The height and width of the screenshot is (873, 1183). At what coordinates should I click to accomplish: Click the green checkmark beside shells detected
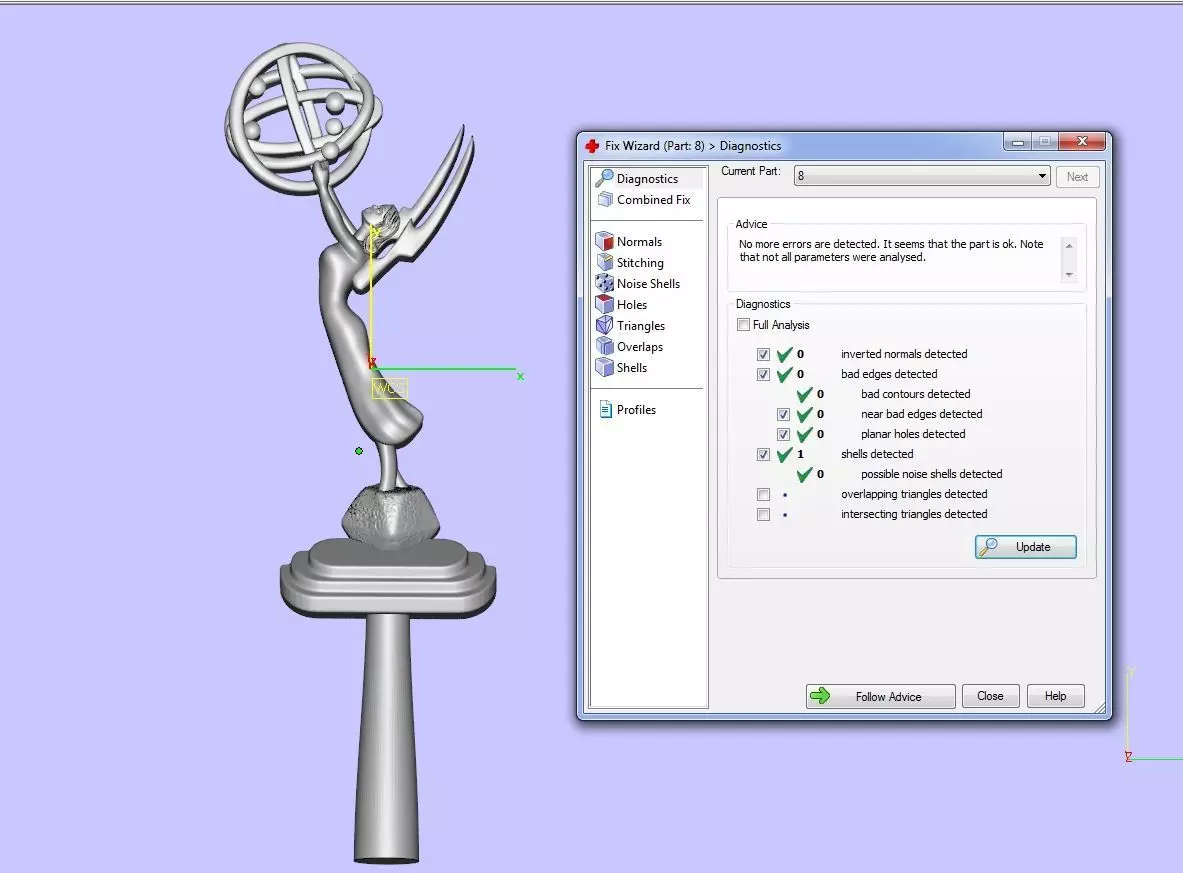tap(785, 454)
